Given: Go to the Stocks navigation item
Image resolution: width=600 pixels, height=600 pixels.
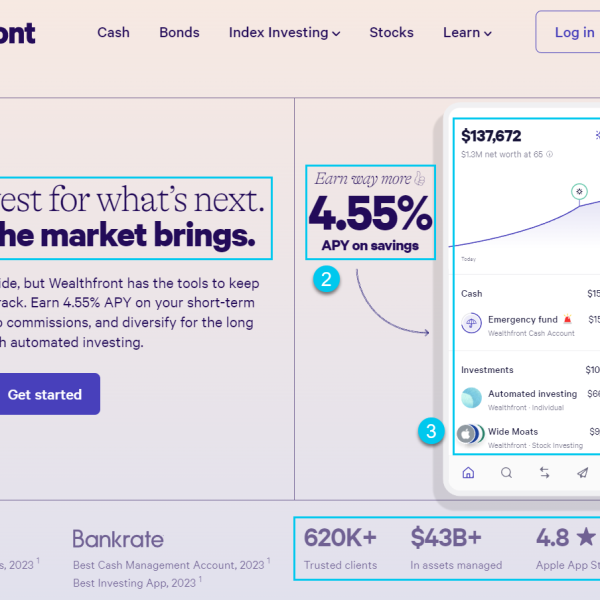Looking at the screenshot, I should 391,33.
